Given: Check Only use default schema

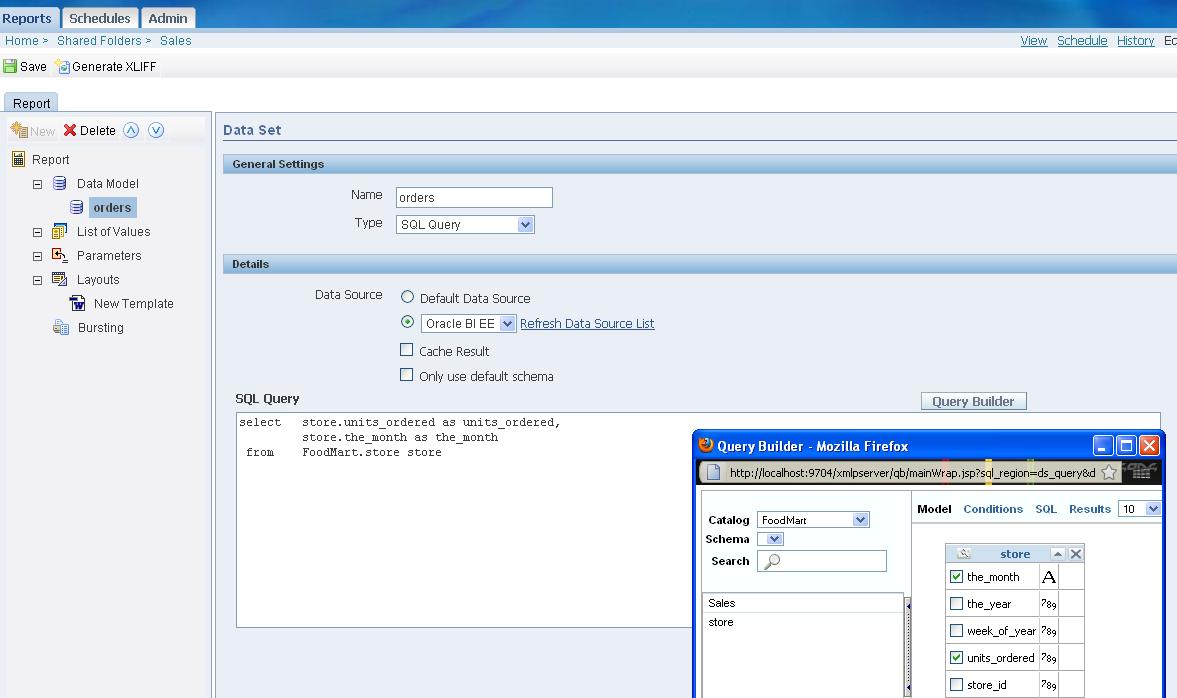Looking at the screenshot, I should coord(407,375).
